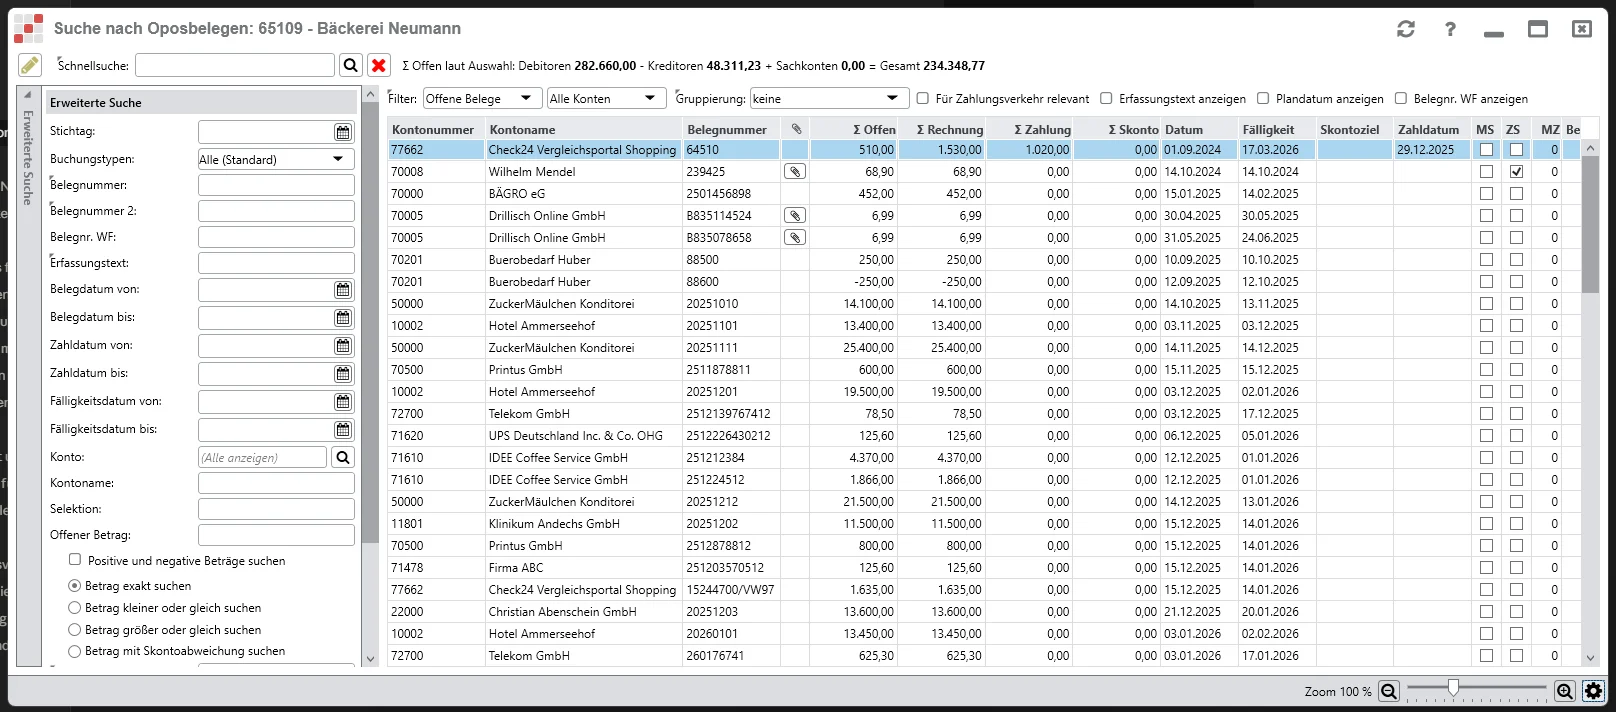
Task: Open calendar picker for Belegdatum bis
Action: 343,318
